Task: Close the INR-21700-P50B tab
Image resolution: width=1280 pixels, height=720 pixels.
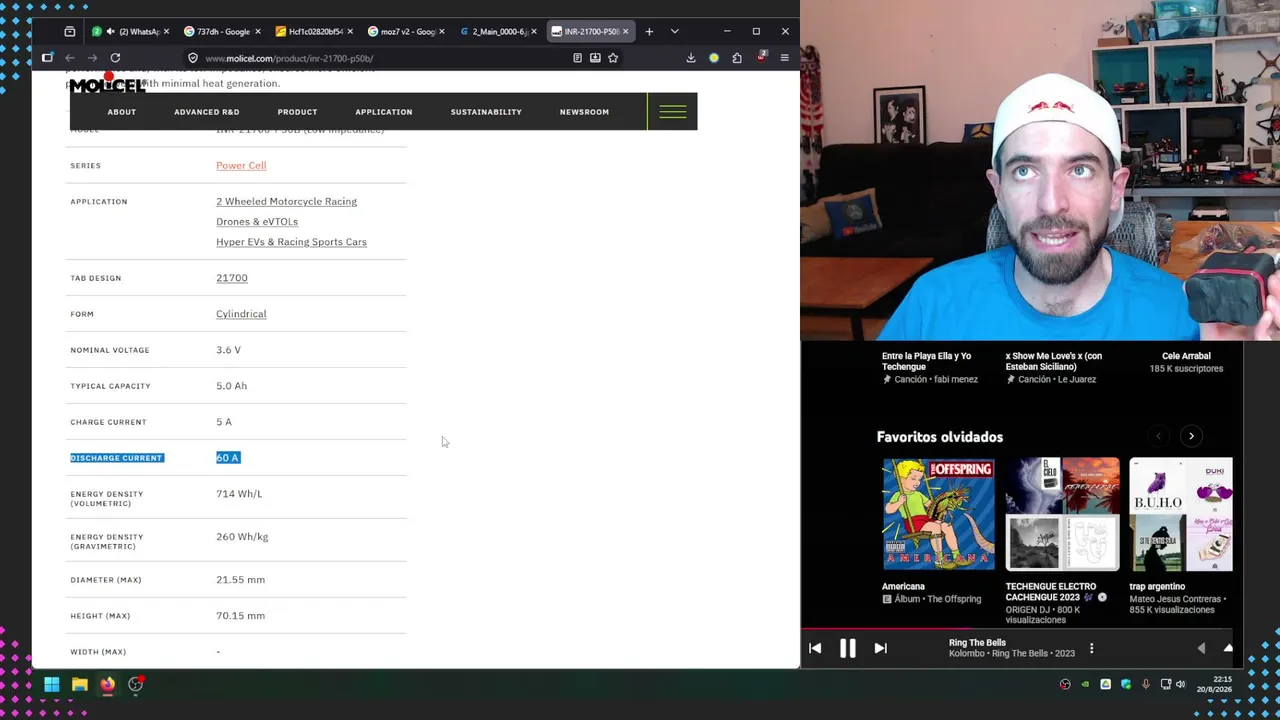Action: 625,31
